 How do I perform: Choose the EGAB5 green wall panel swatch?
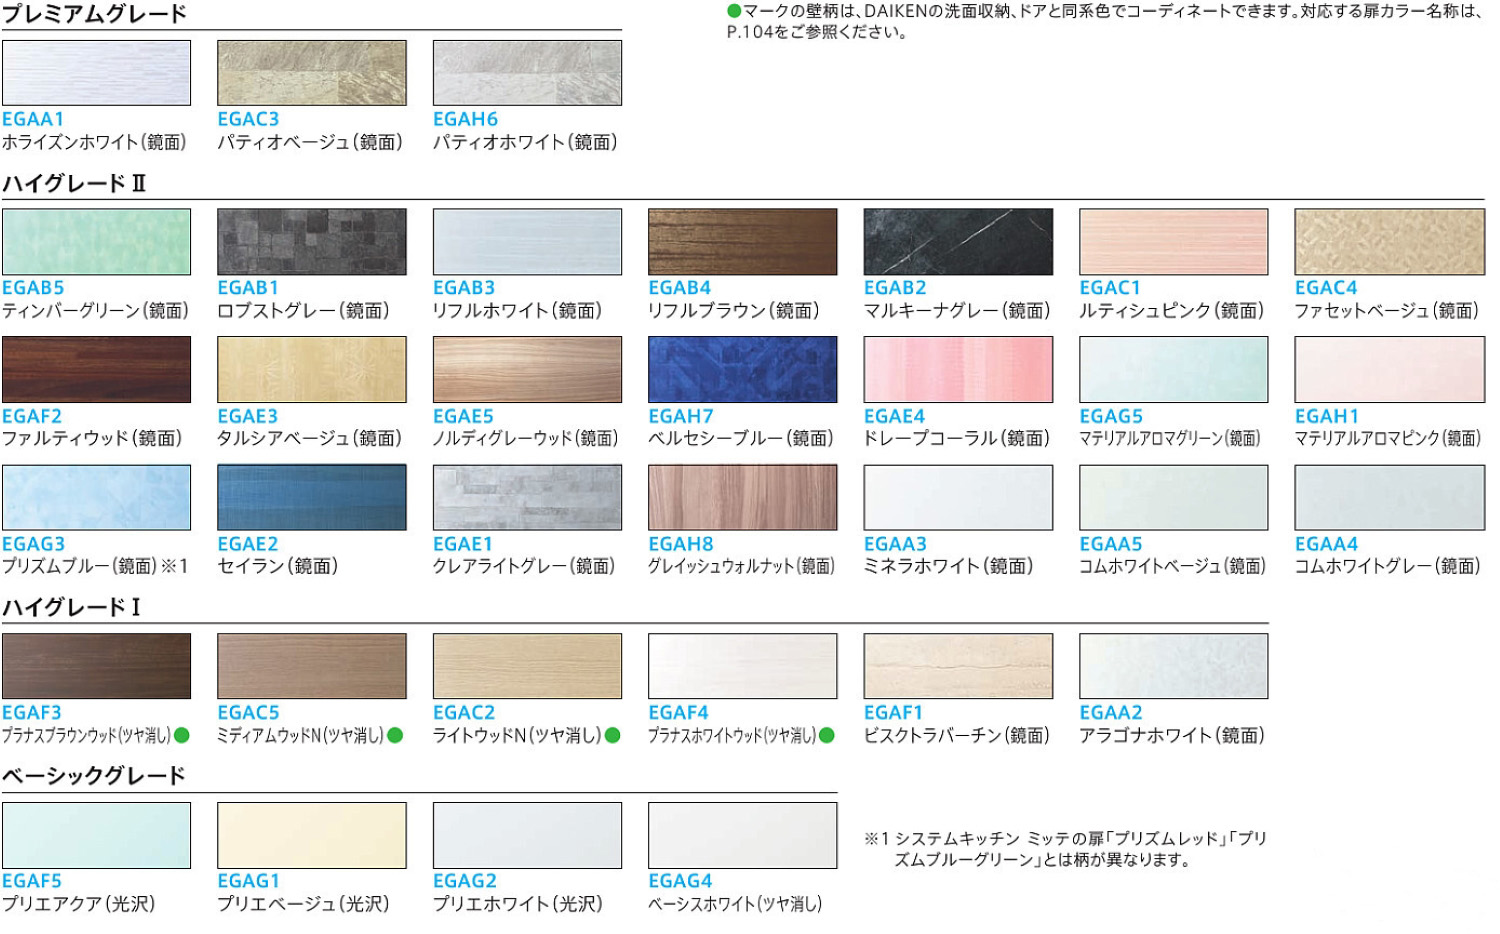pos(96,242)
